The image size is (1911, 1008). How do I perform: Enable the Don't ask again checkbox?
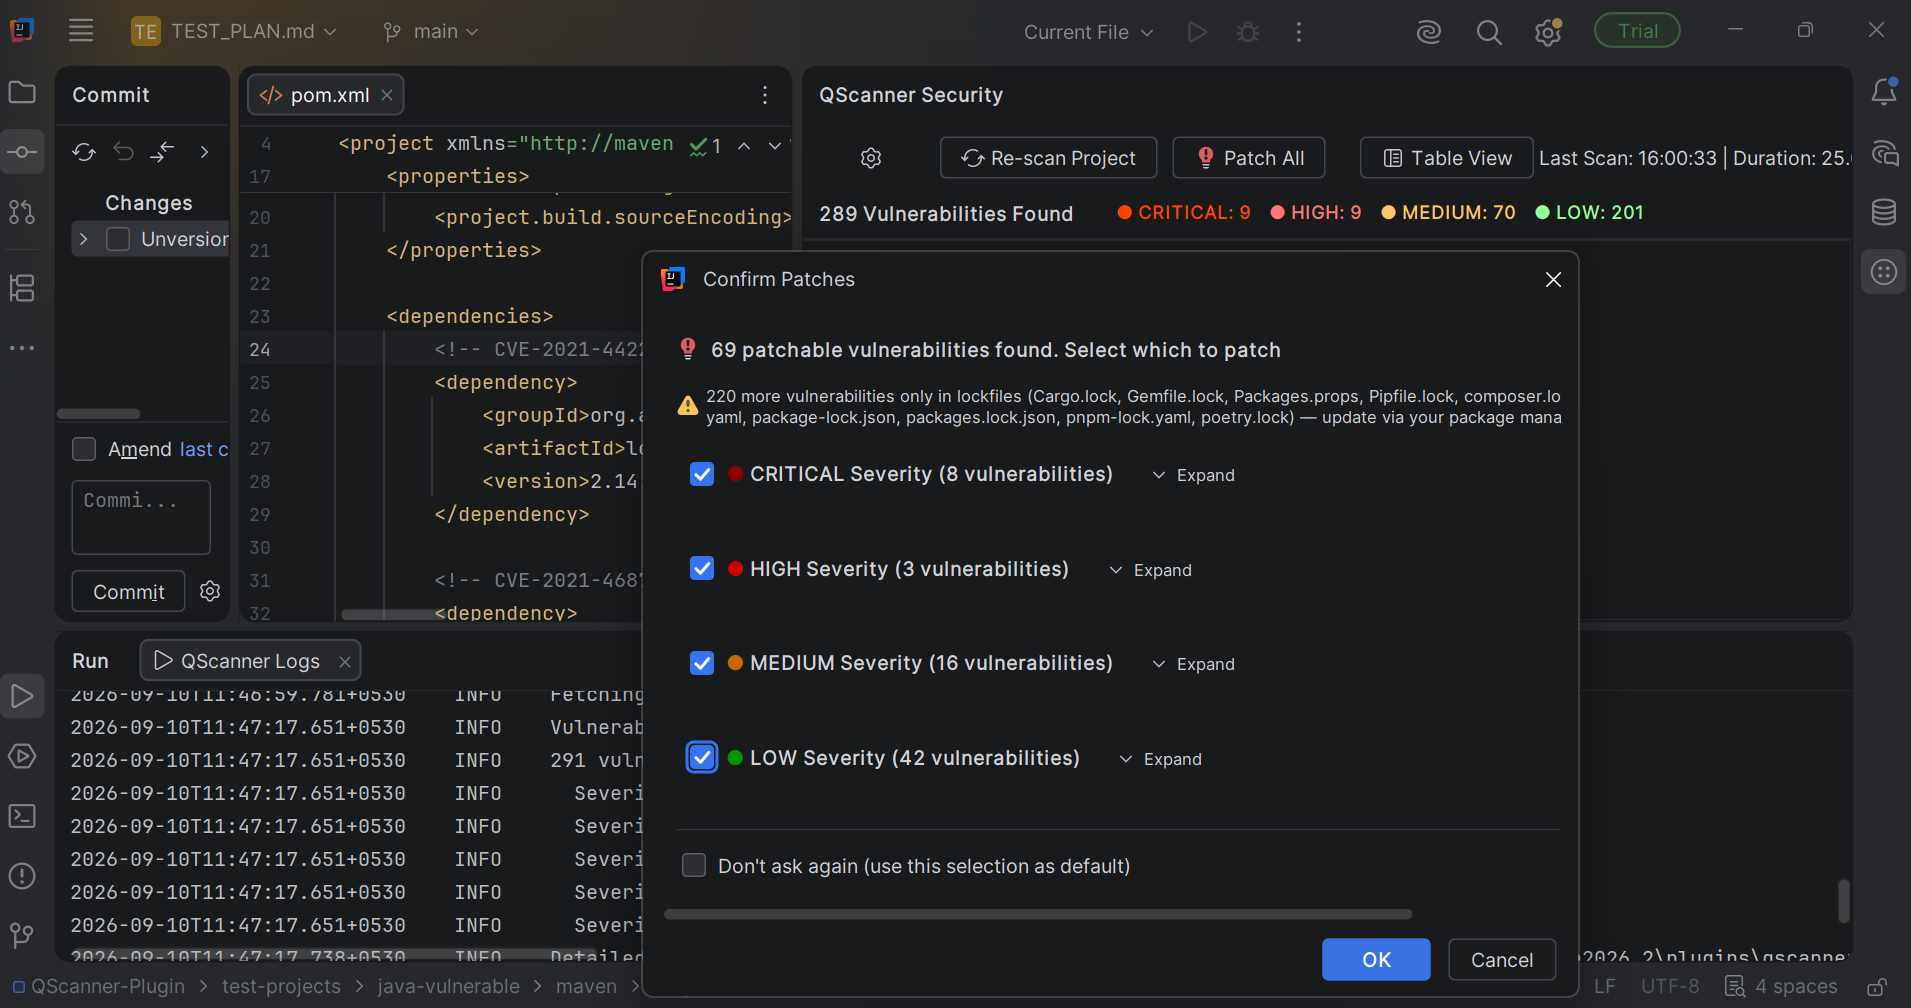[x=694, y=866]
